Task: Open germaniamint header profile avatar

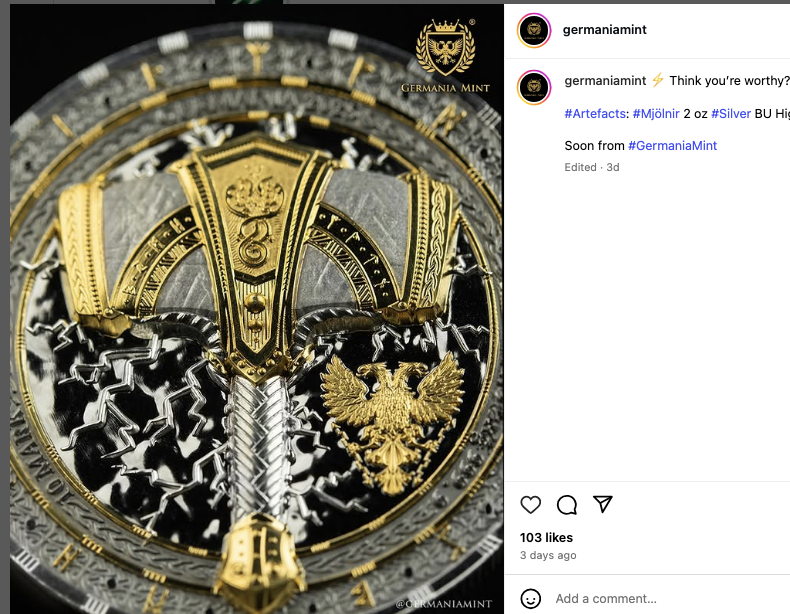Action: click(x=534, y=30)
